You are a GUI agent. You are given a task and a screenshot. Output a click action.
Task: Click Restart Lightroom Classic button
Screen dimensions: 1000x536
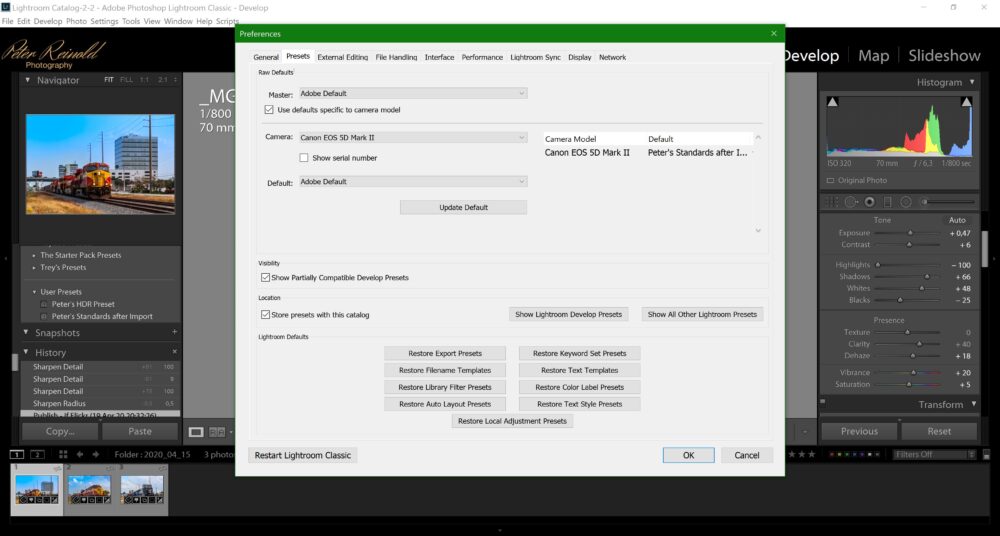click(x=302, y=455)
